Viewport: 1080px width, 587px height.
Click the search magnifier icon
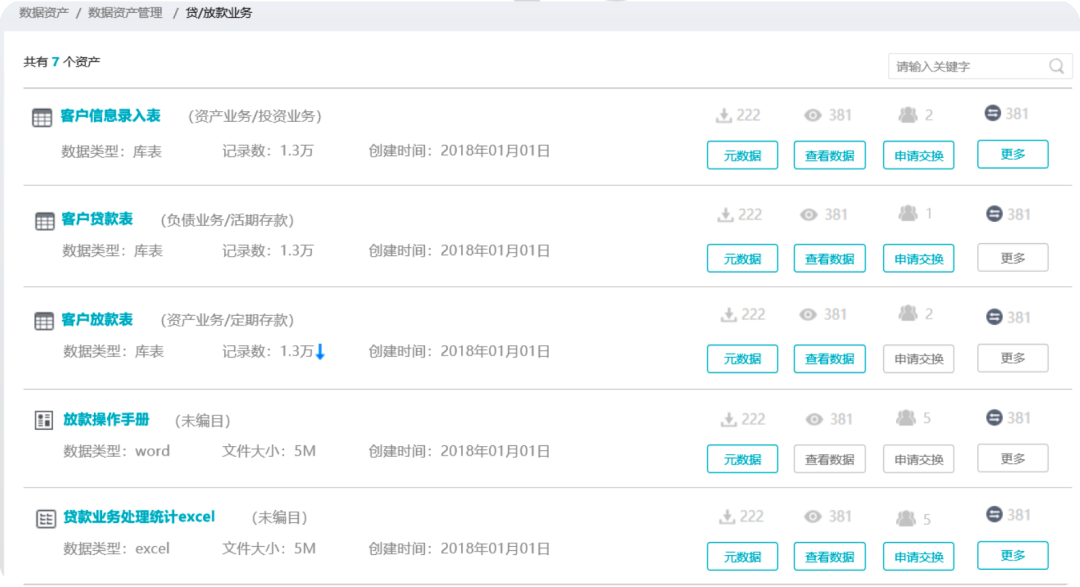pos(1056,67)
